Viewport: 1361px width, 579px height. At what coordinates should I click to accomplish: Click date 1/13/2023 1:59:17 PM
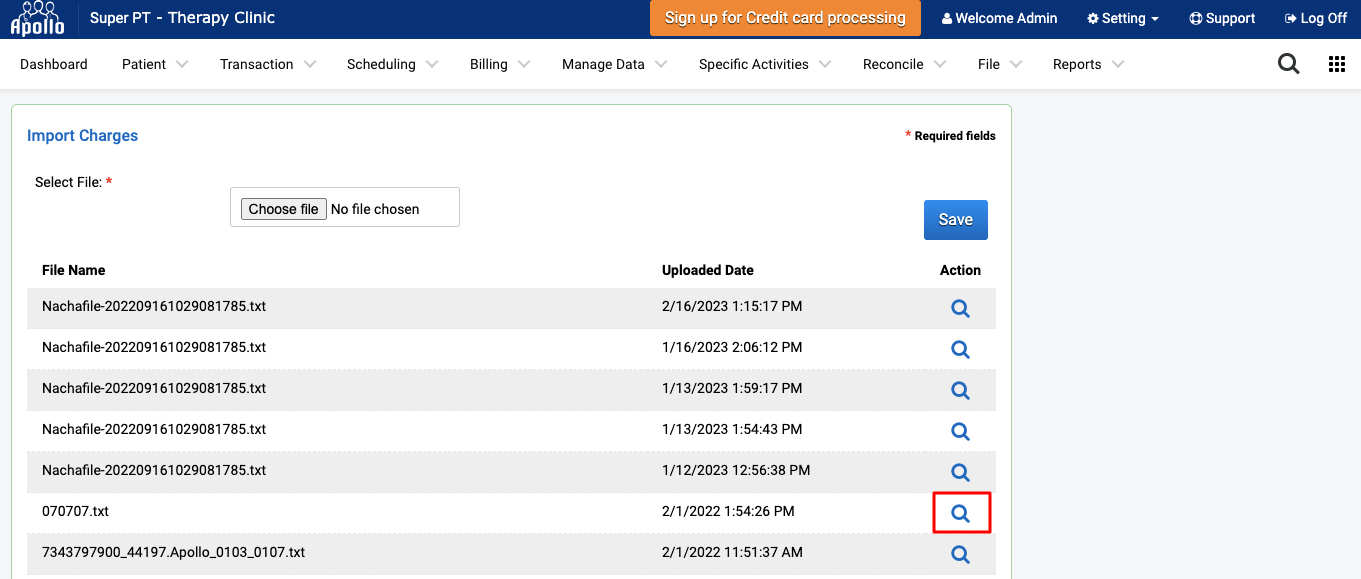click(x=732, y=388)
